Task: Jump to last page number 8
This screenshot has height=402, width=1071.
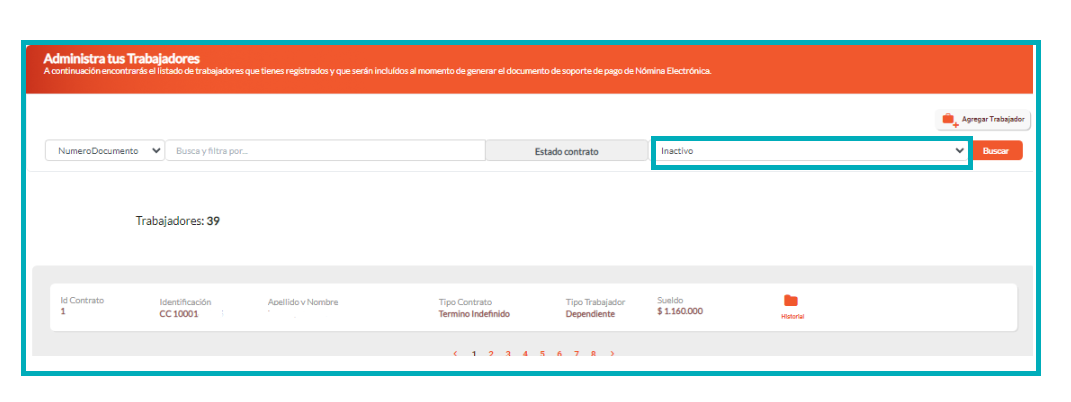Action: [593, 354]
